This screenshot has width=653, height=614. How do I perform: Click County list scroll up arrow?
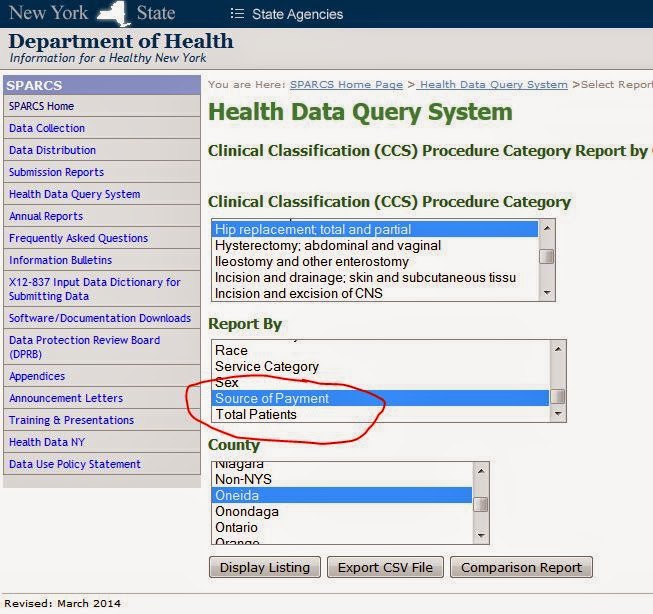481,471
